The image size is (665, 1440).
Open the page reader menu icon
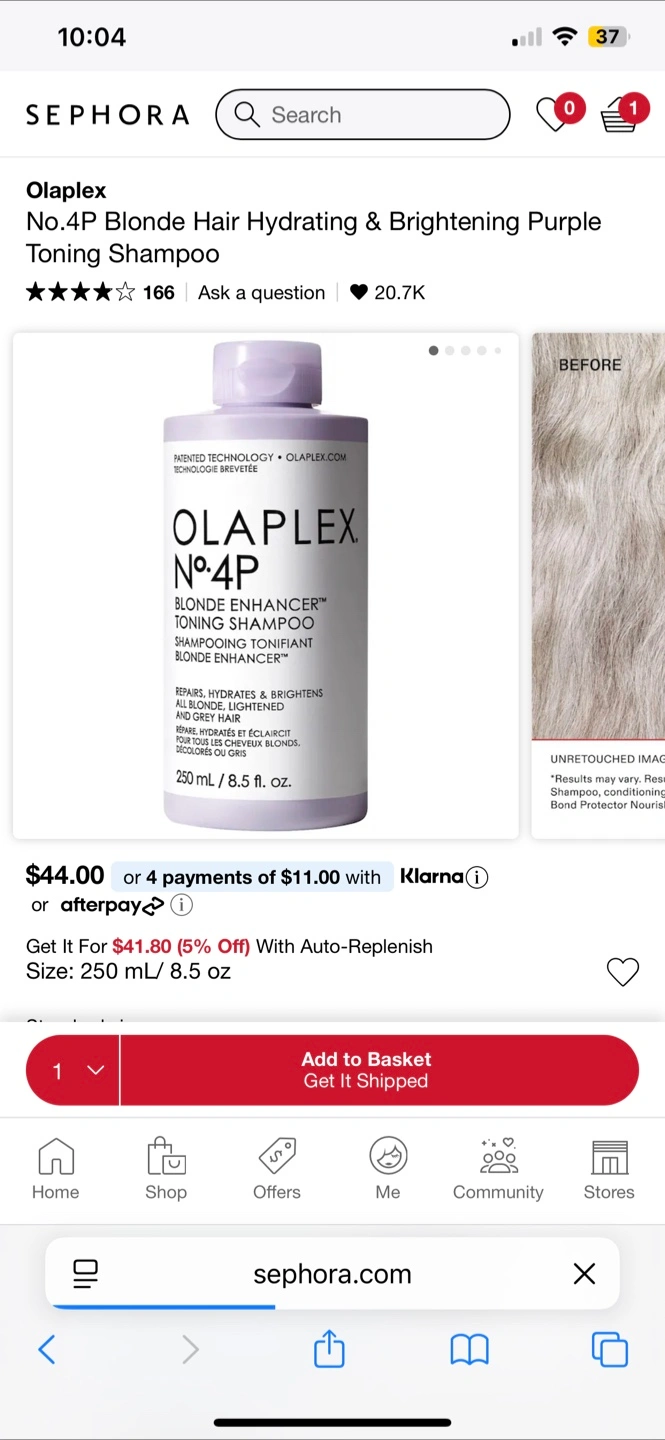[86, 1274]
